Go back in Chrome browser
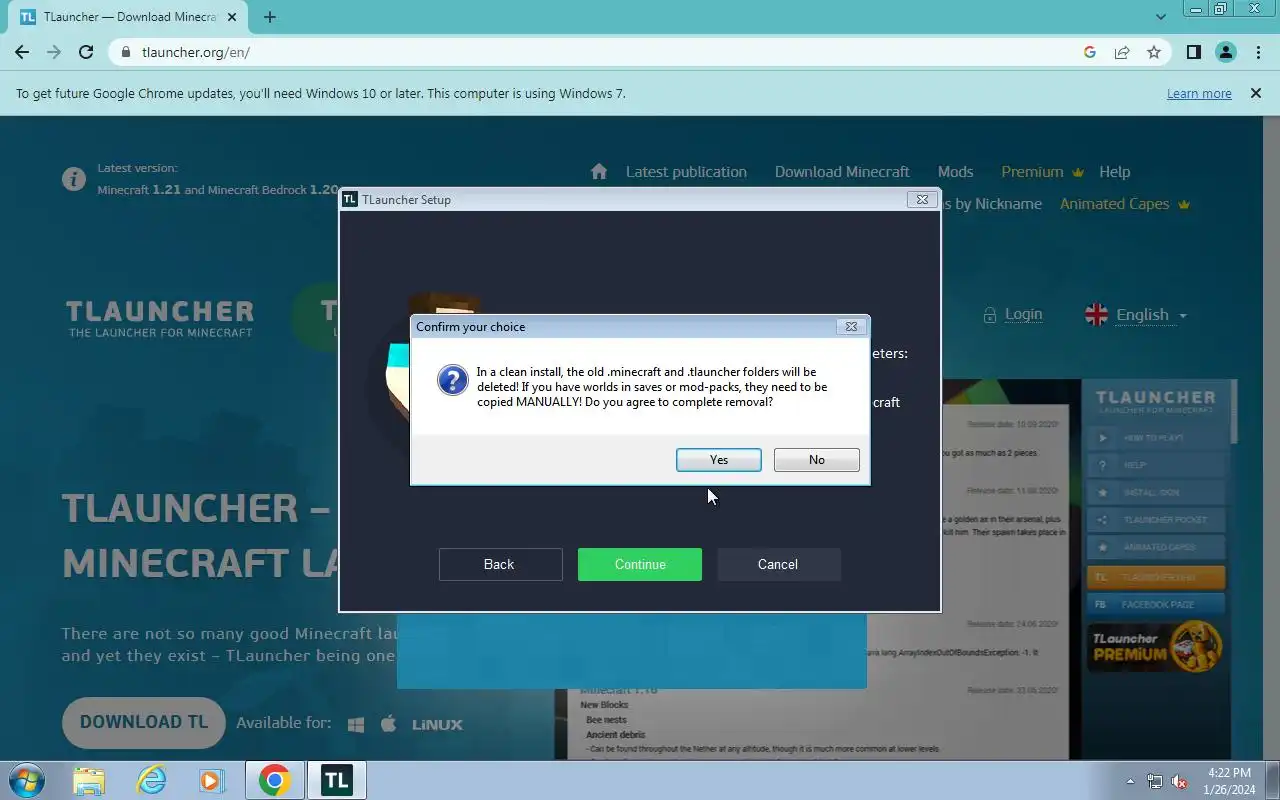Screen dimensions: 1280x800 point(22,52)
